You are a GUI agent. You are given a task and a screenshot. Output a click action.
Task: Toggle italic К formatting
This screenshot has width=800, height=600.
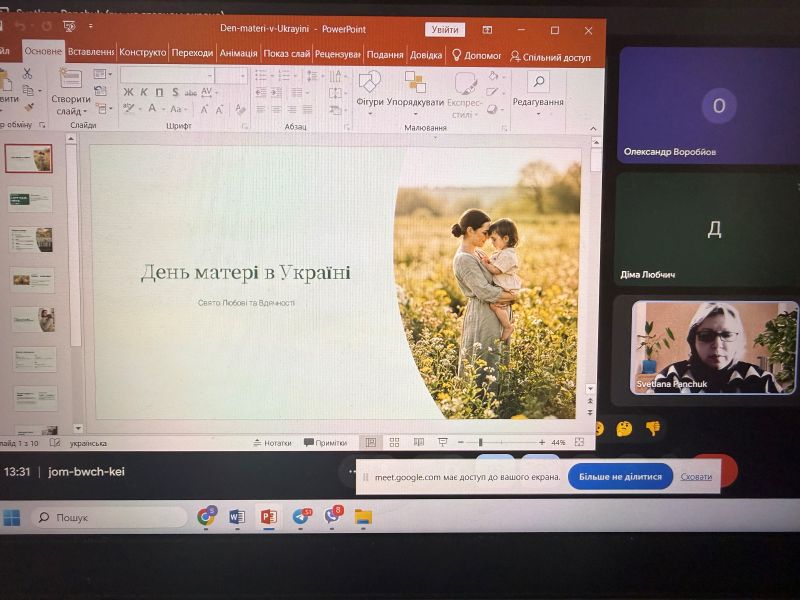pyautogui.click(x=144, y=92)
